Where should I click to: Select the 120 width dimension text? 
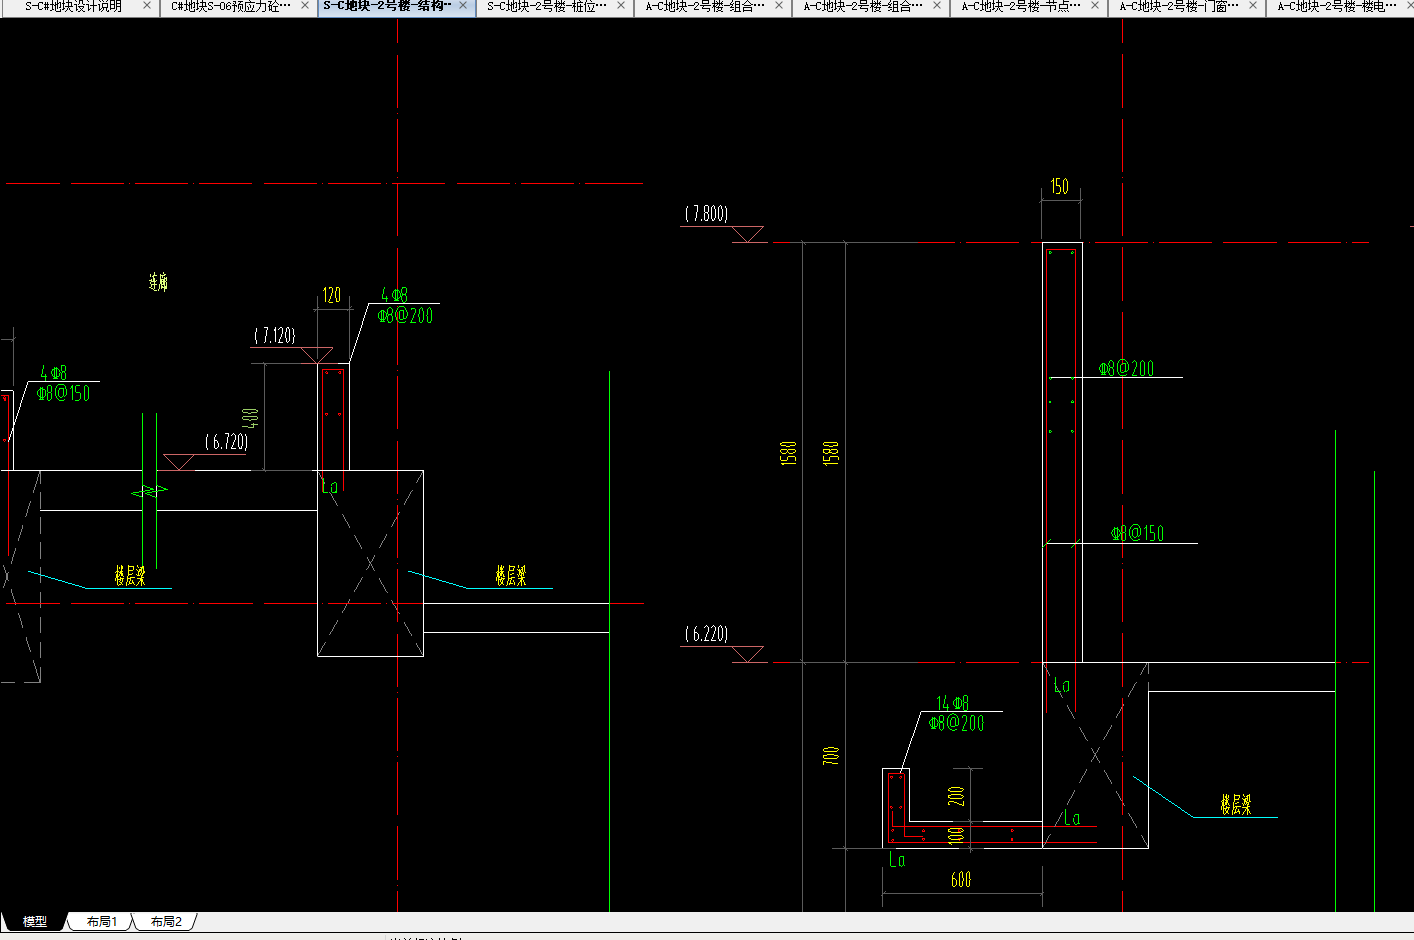pos(332,295)
